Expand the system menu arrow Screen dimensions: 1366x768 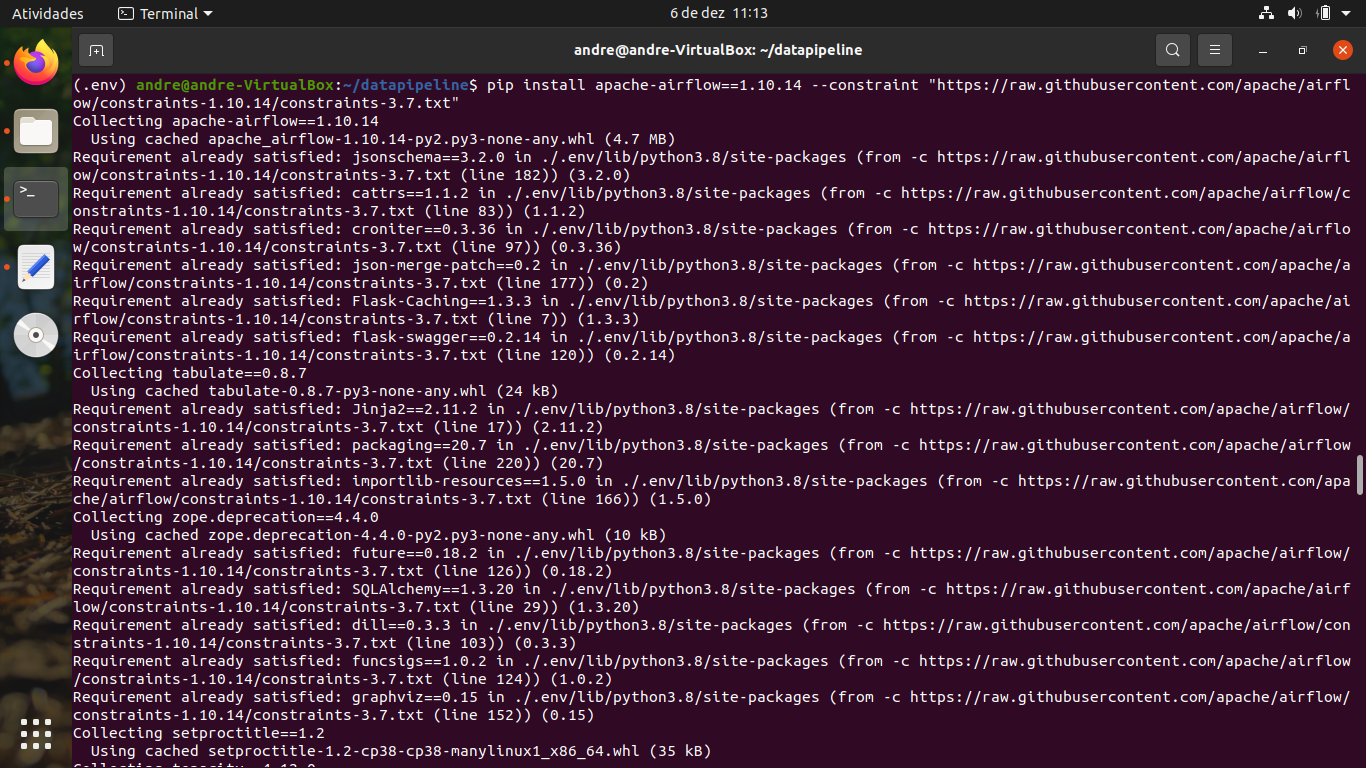(x=1348, y=14)
